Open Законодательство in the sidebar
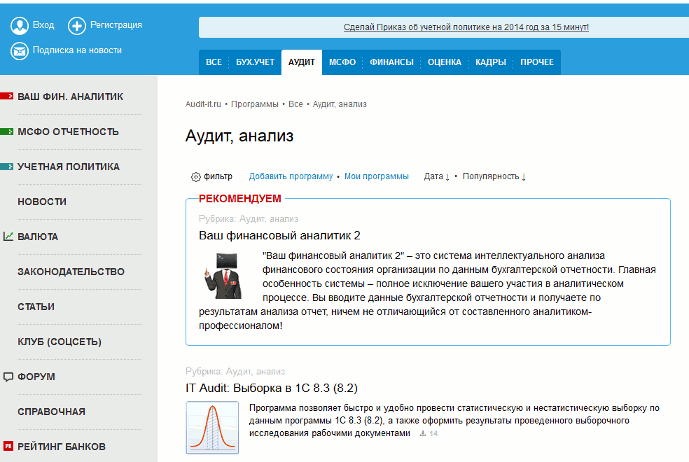This screenshot has height=462, width=689. [70, 272]
